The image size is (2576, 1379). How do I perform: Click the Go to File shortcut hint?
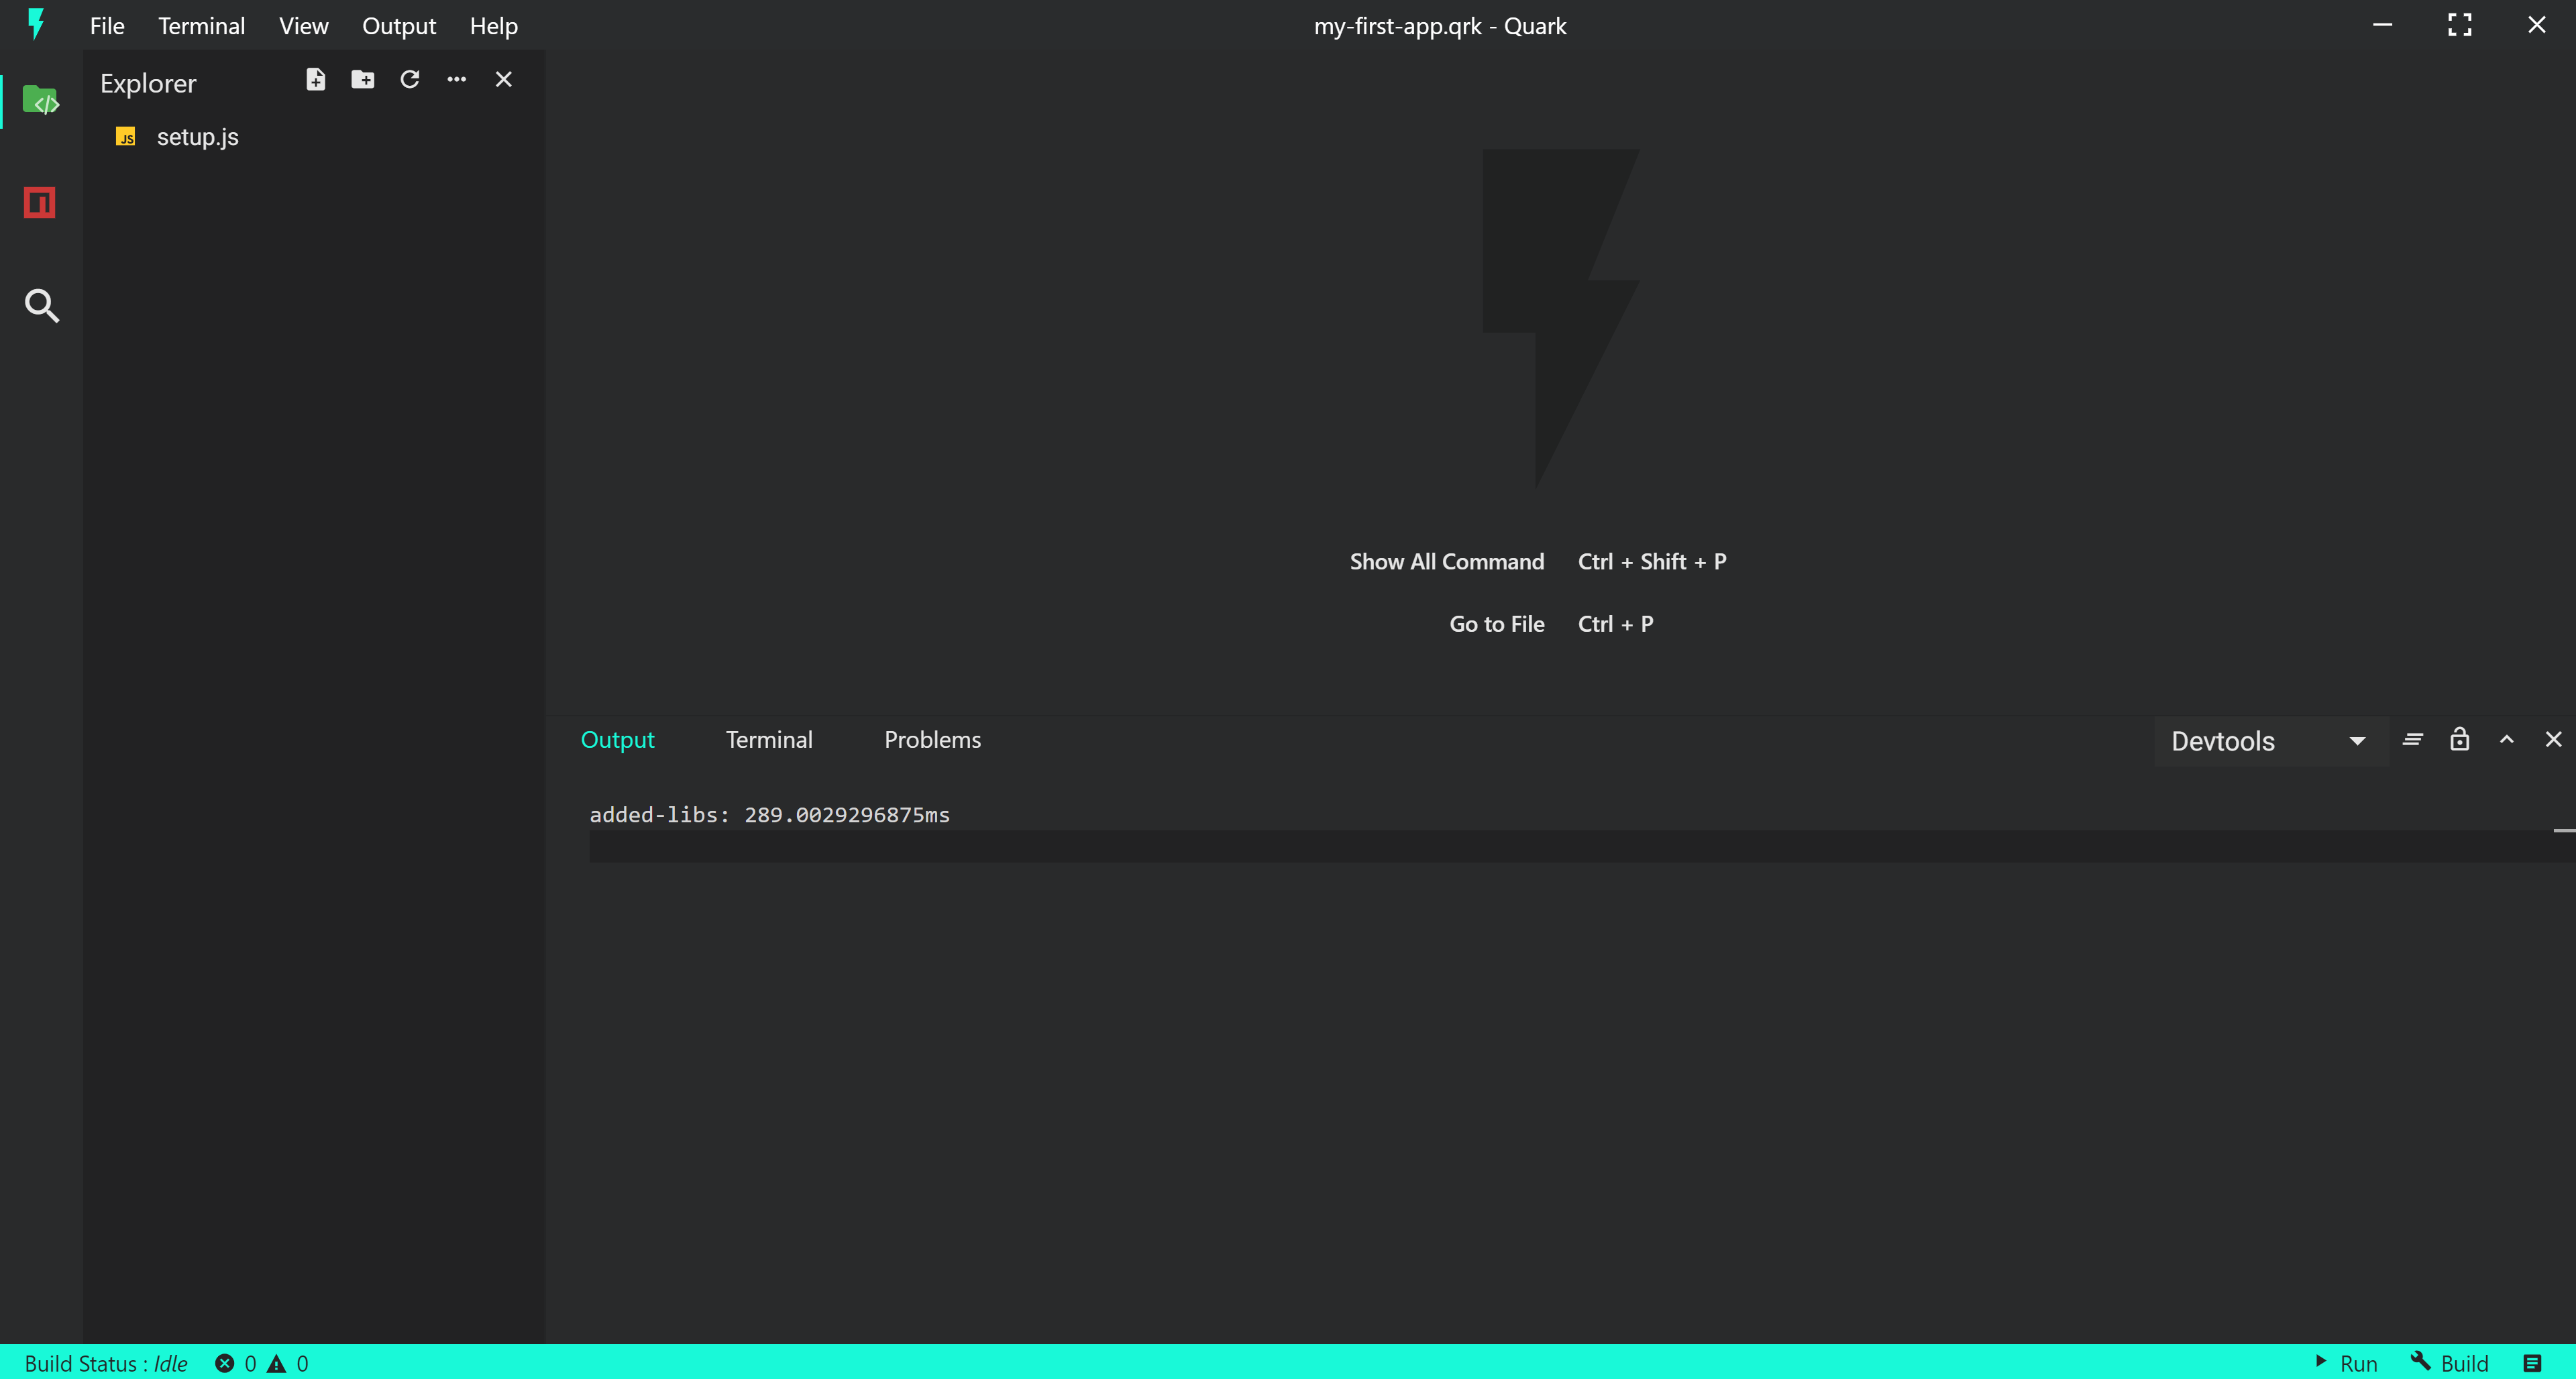pyautogui.click(x=1551, y=624)
